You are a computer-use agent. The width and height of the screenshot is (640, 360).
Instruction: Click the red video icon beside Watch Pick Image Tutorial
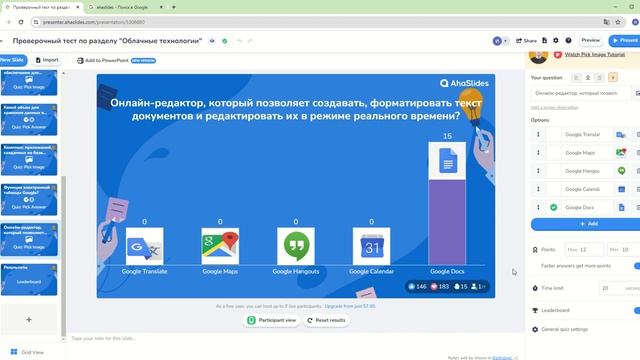[558, 54]
